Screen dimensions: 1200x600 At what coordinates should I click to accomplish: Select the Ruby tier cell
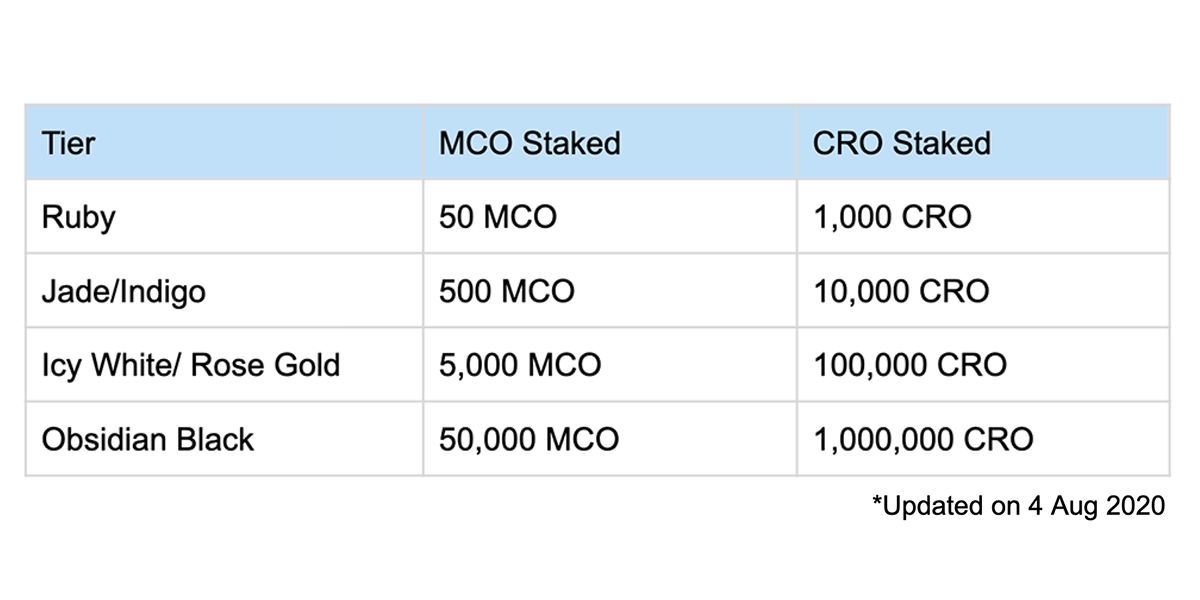[x=78, y=217]
